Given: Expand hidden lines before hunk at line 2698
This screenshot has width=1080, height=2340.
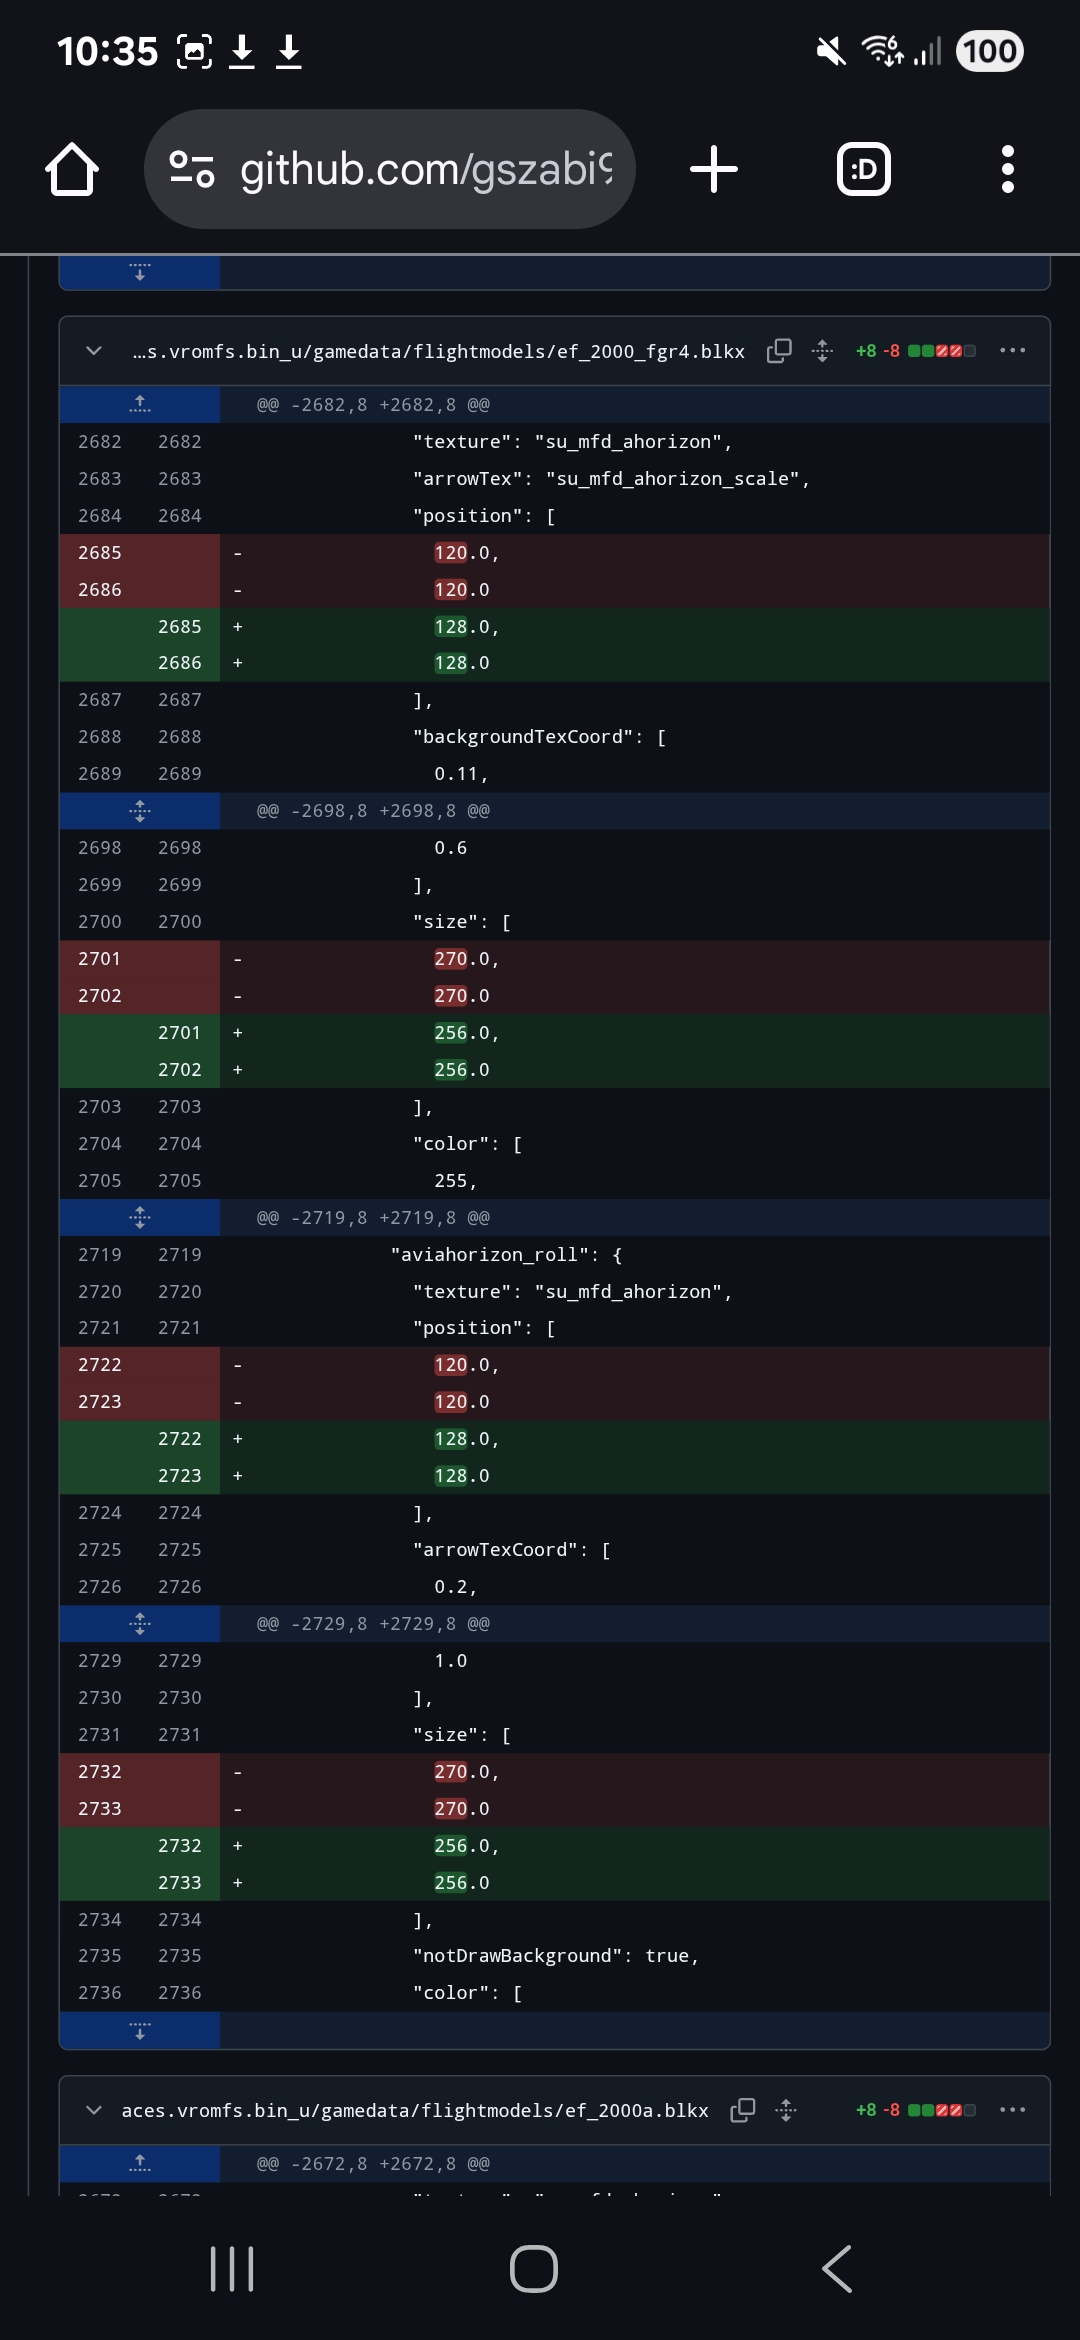Looking at the screenshot, I should [x=140, y=811].
